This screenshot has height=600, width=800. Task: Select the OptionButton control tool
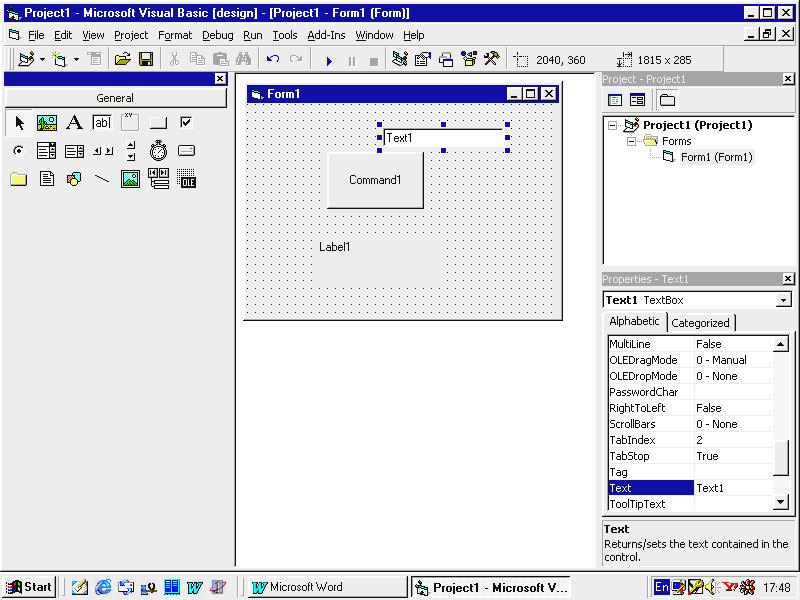click(x=18, y=151)
